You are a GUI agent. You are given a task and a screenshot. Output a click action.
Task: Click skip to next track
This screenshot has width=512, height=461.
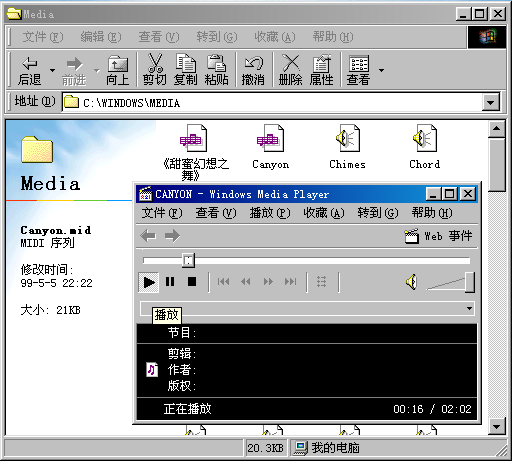click(x=290, y=282)
